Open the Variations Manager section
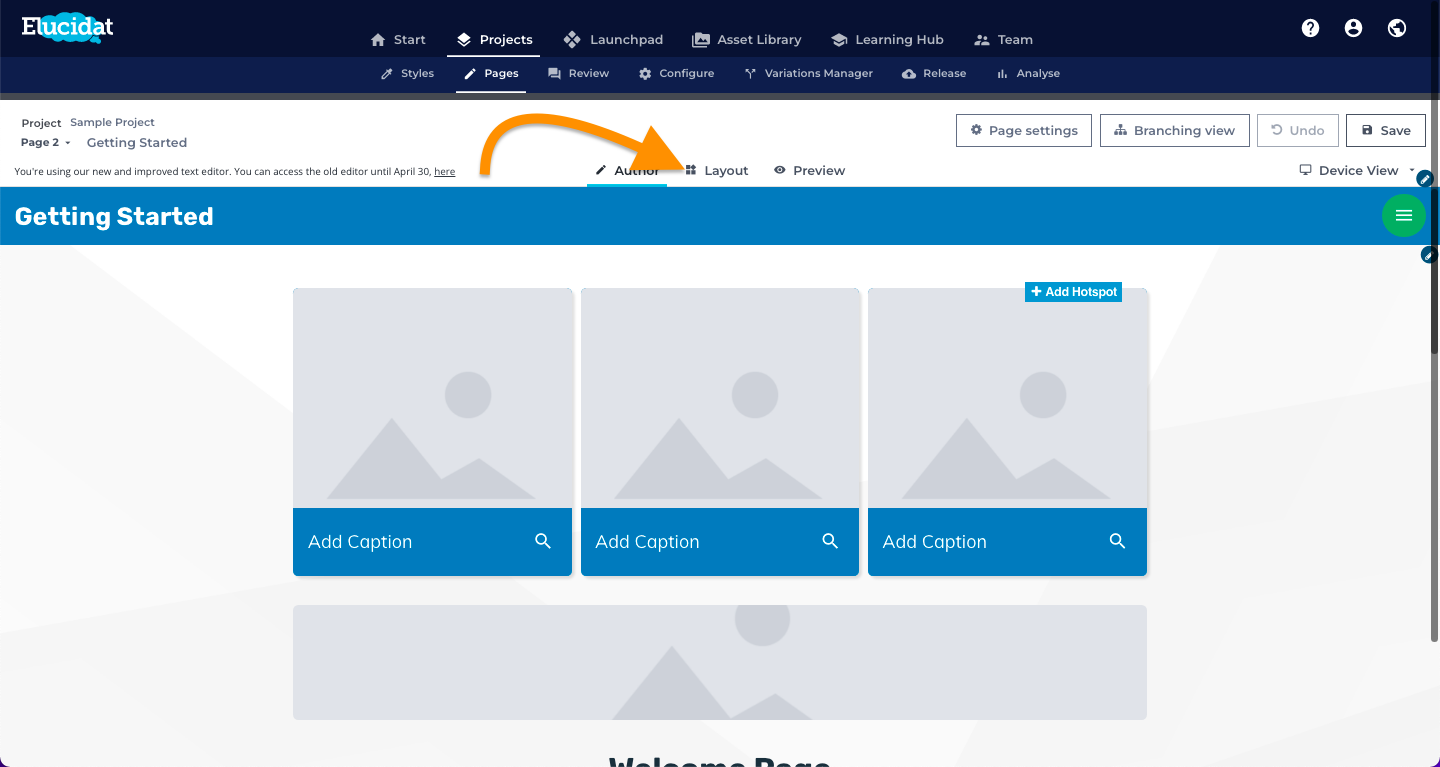The image size is (1440, 767). pos(808,73)
